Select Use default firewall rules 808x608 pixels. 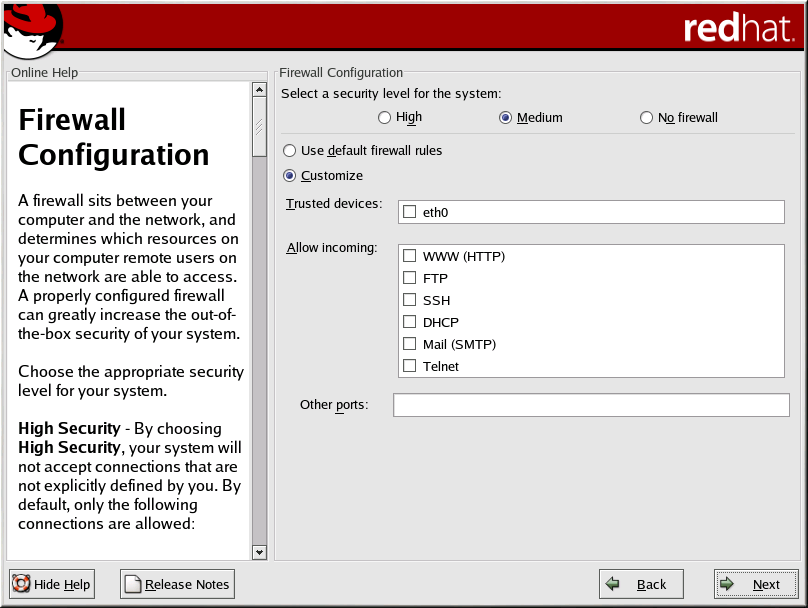click(290, 151)
